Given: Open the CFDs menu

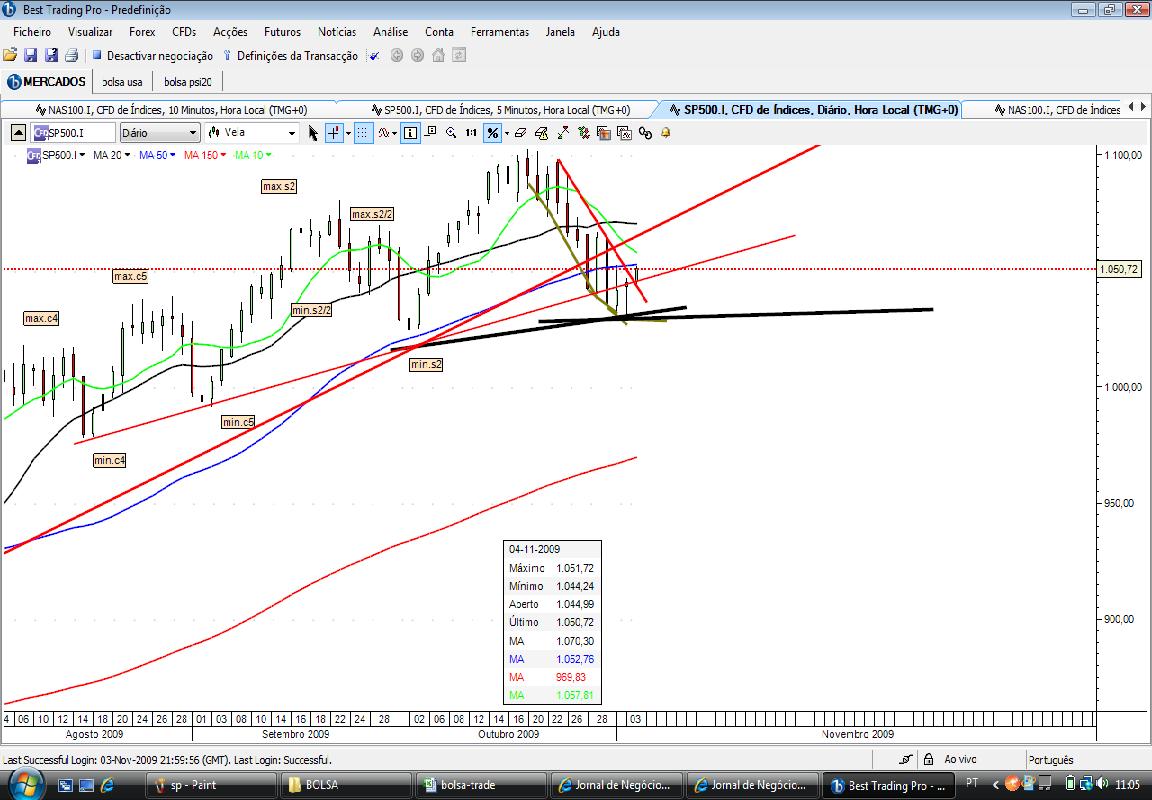Looking at the screenshot, I should tap(184, 32).
